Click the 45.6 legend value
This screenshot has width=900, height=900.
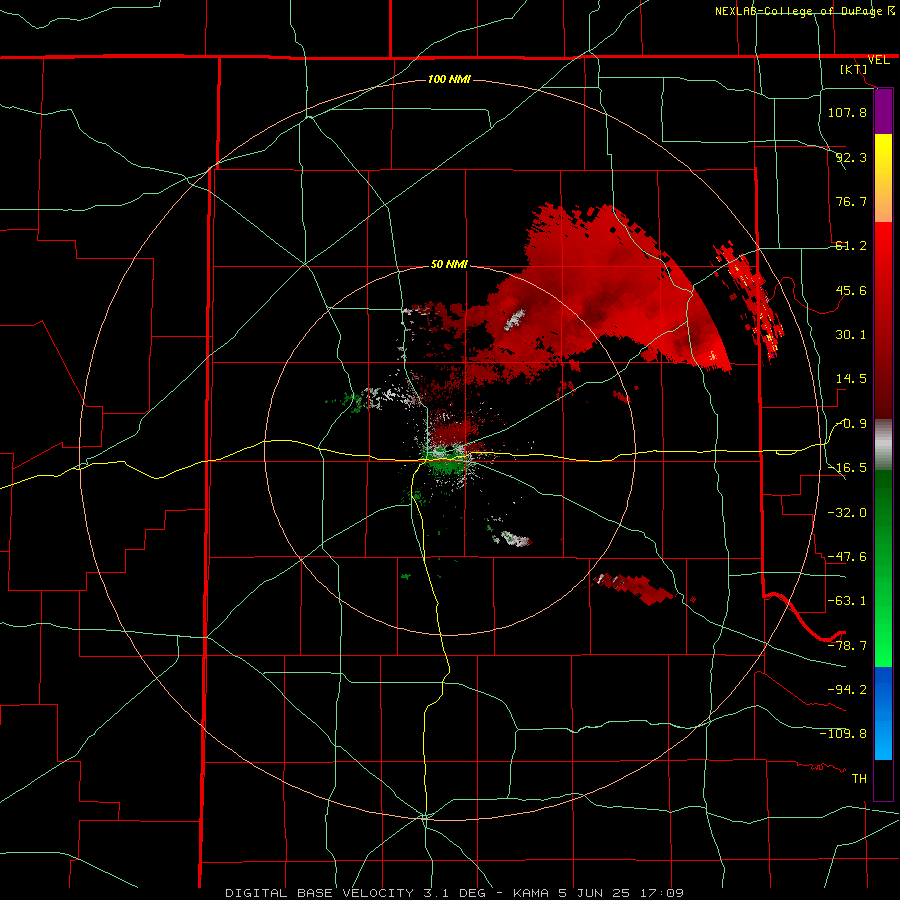[x=851, y=290]
